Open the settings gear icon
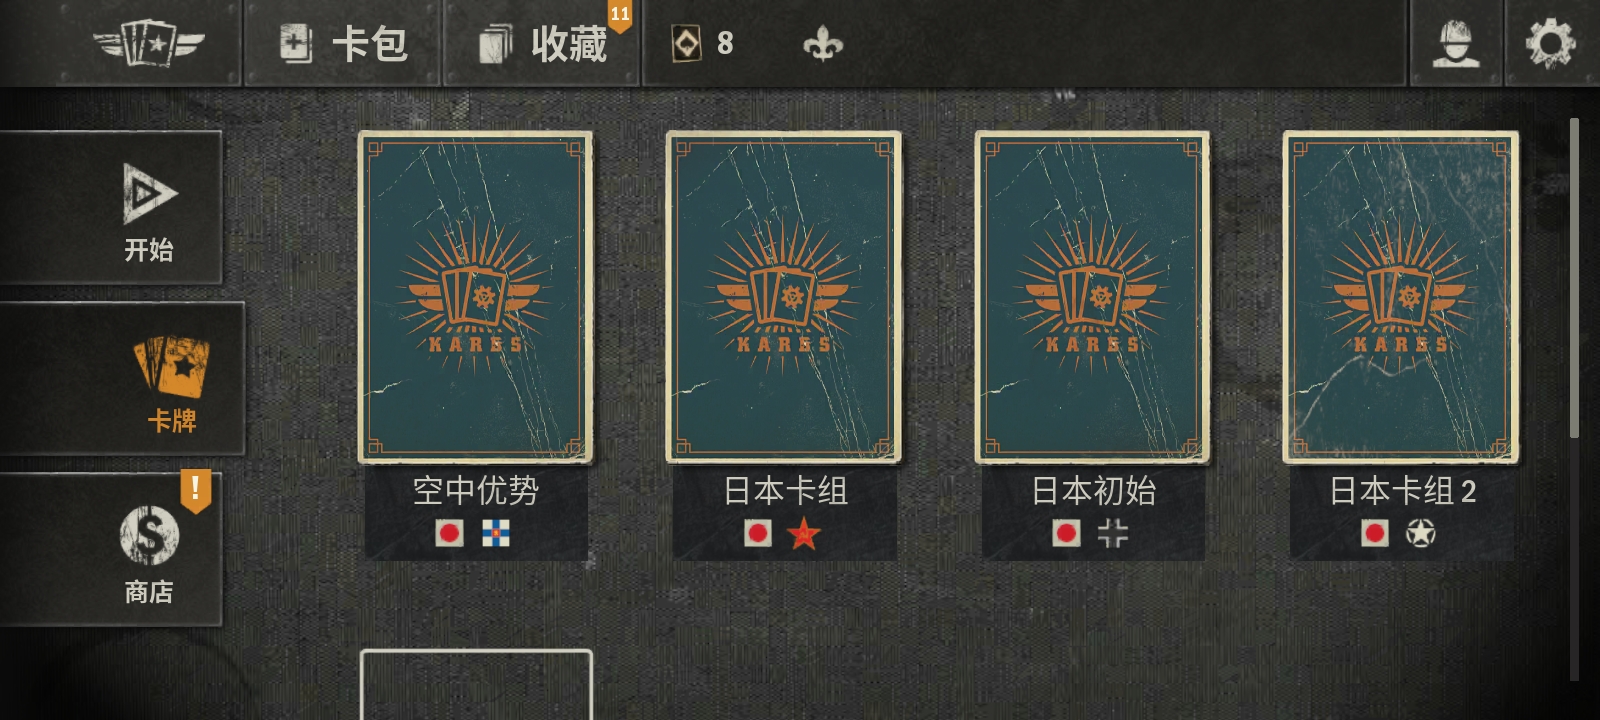Viewport: 1600px width, 720px height. [1550, 43]
